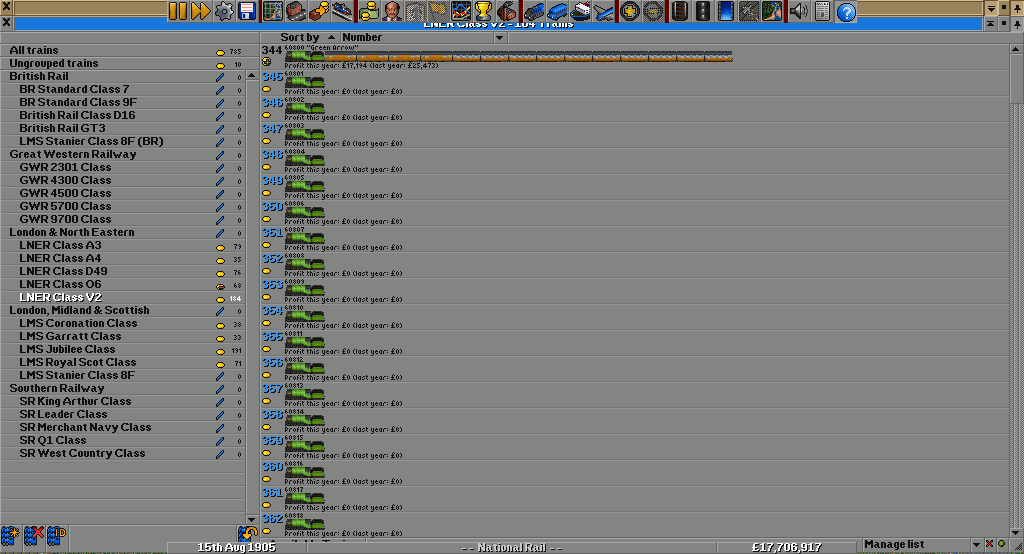The image size is (1024, 554).
Task: Open company finances coins icon
Action: point(368,11)
